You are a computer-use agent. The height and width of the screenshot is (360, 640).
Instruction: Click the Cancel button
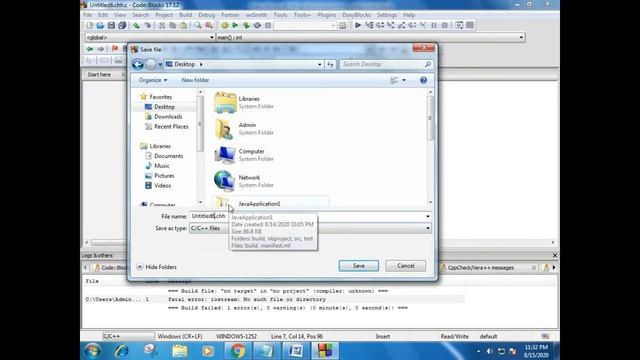point(405,266)
